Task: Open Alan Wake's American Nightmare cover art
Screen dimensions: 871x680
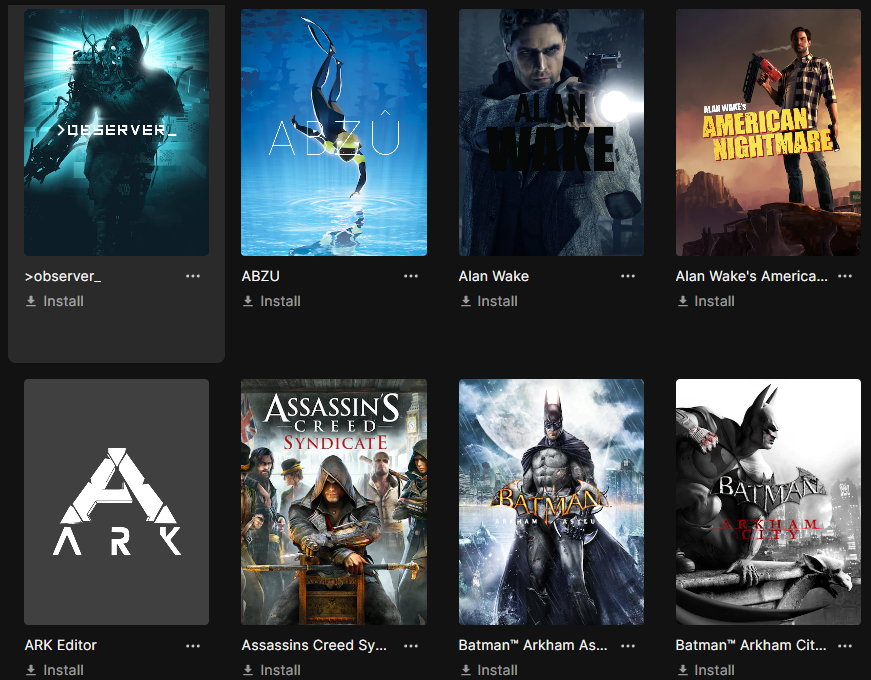Action: [x=768, y=132]
